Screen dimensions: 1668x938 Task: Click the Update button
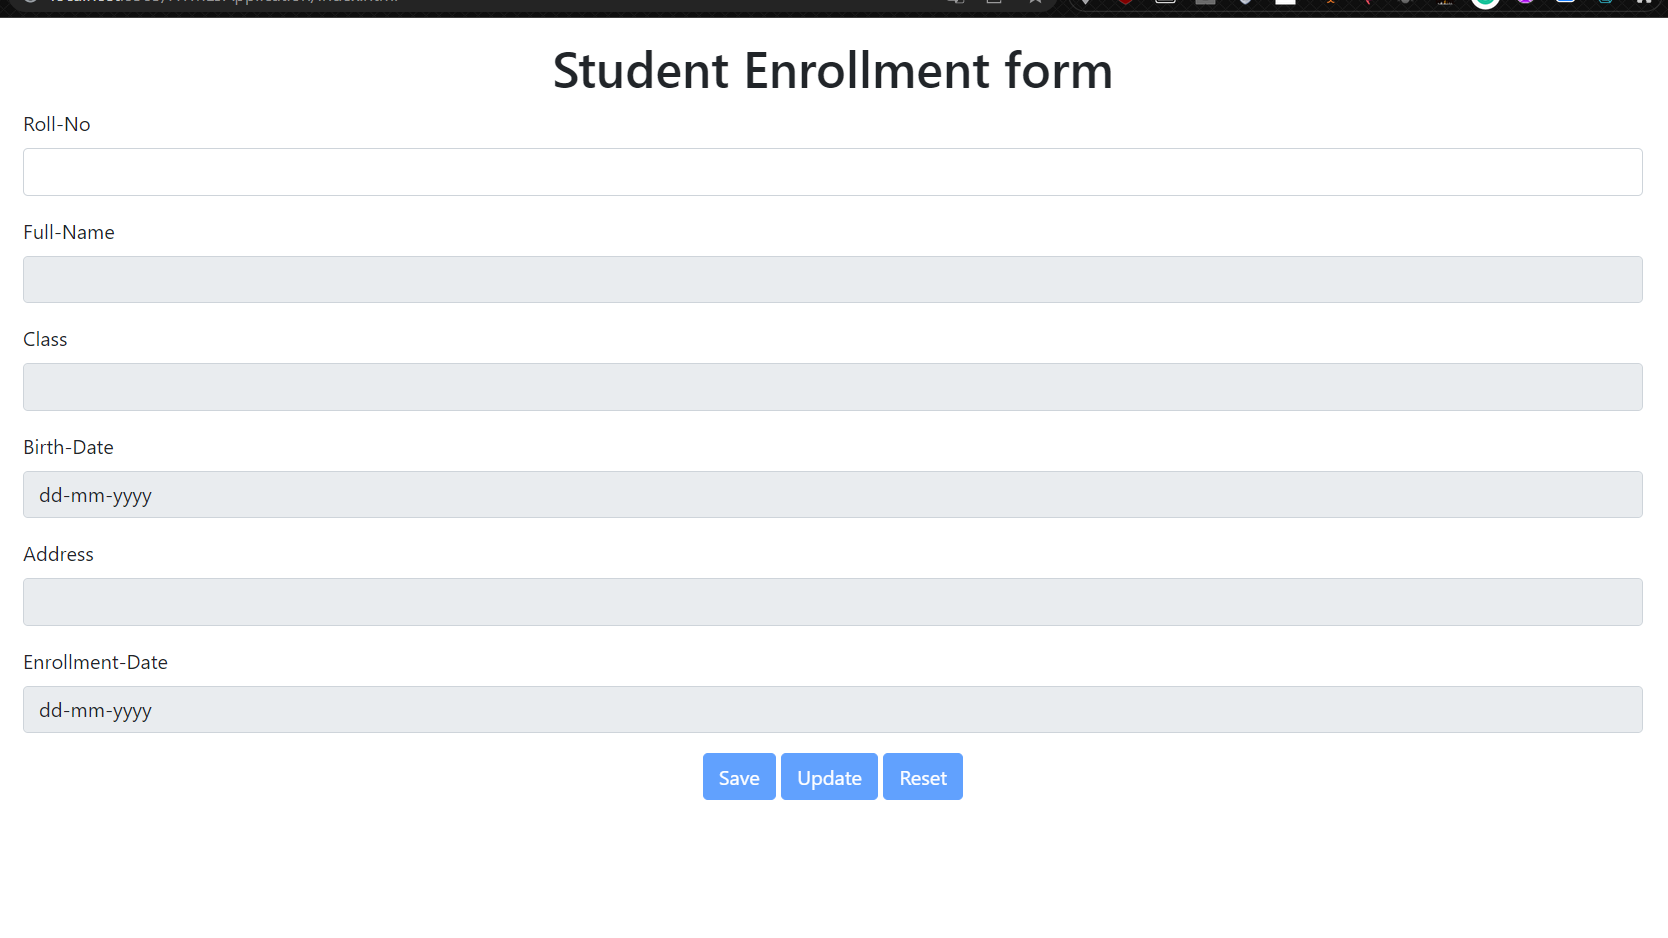coord(829,776)
